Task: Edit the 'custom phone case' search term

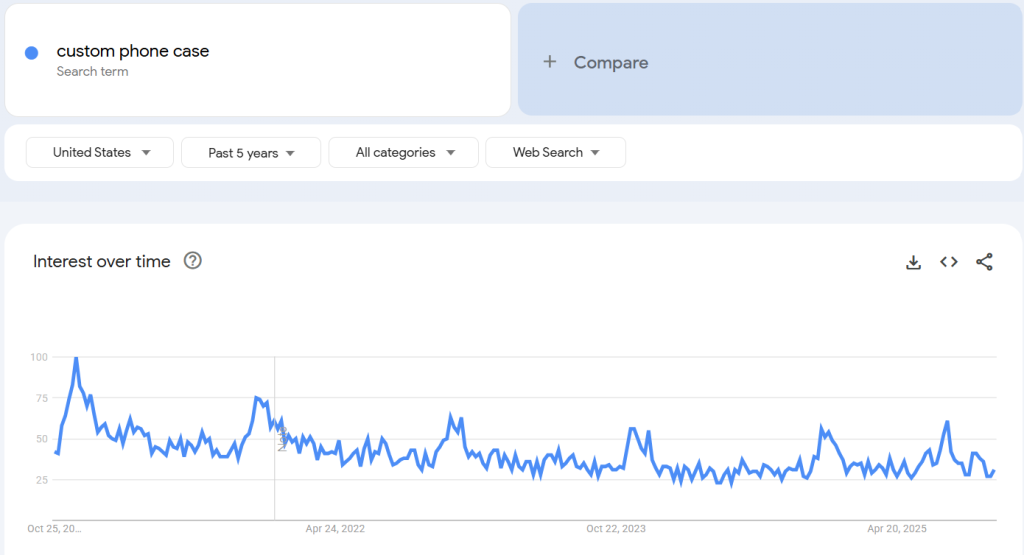Action: [133, 51]
